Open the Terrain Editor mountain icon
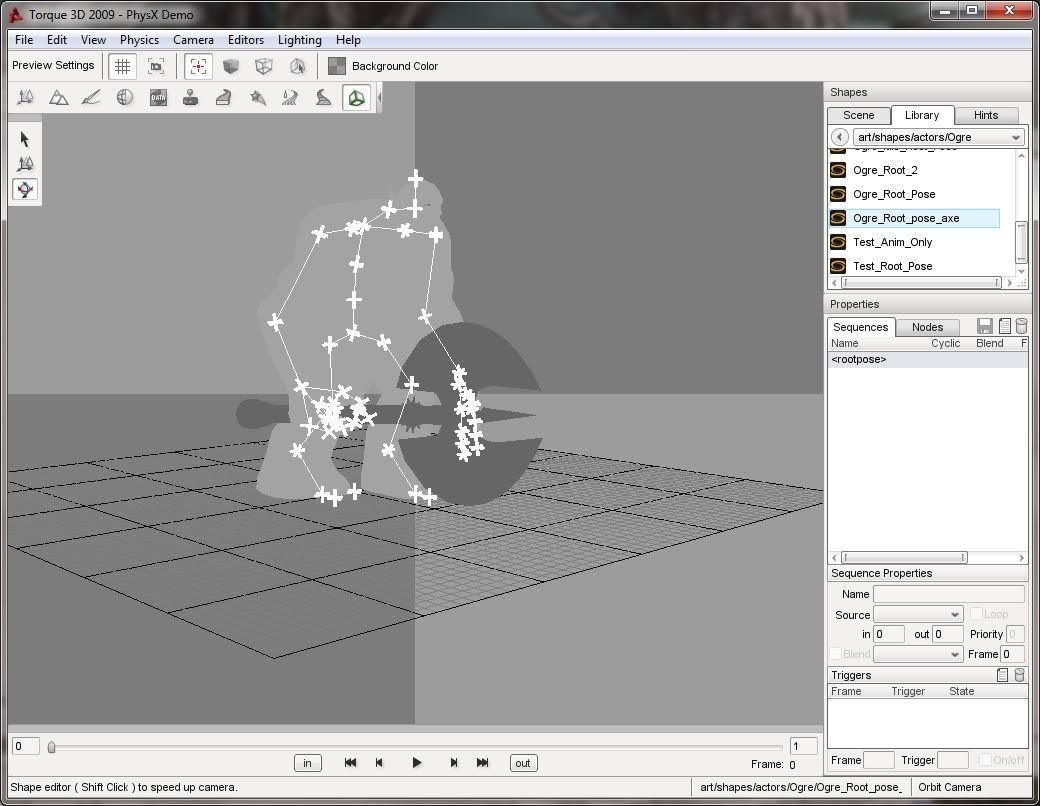 (x=59, y=97)
